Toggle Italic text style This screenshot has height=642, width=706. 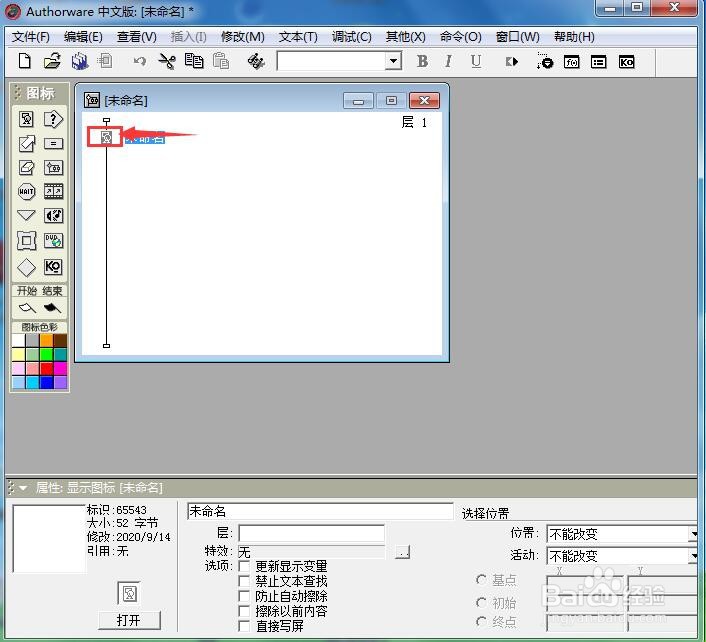[448, 61]
